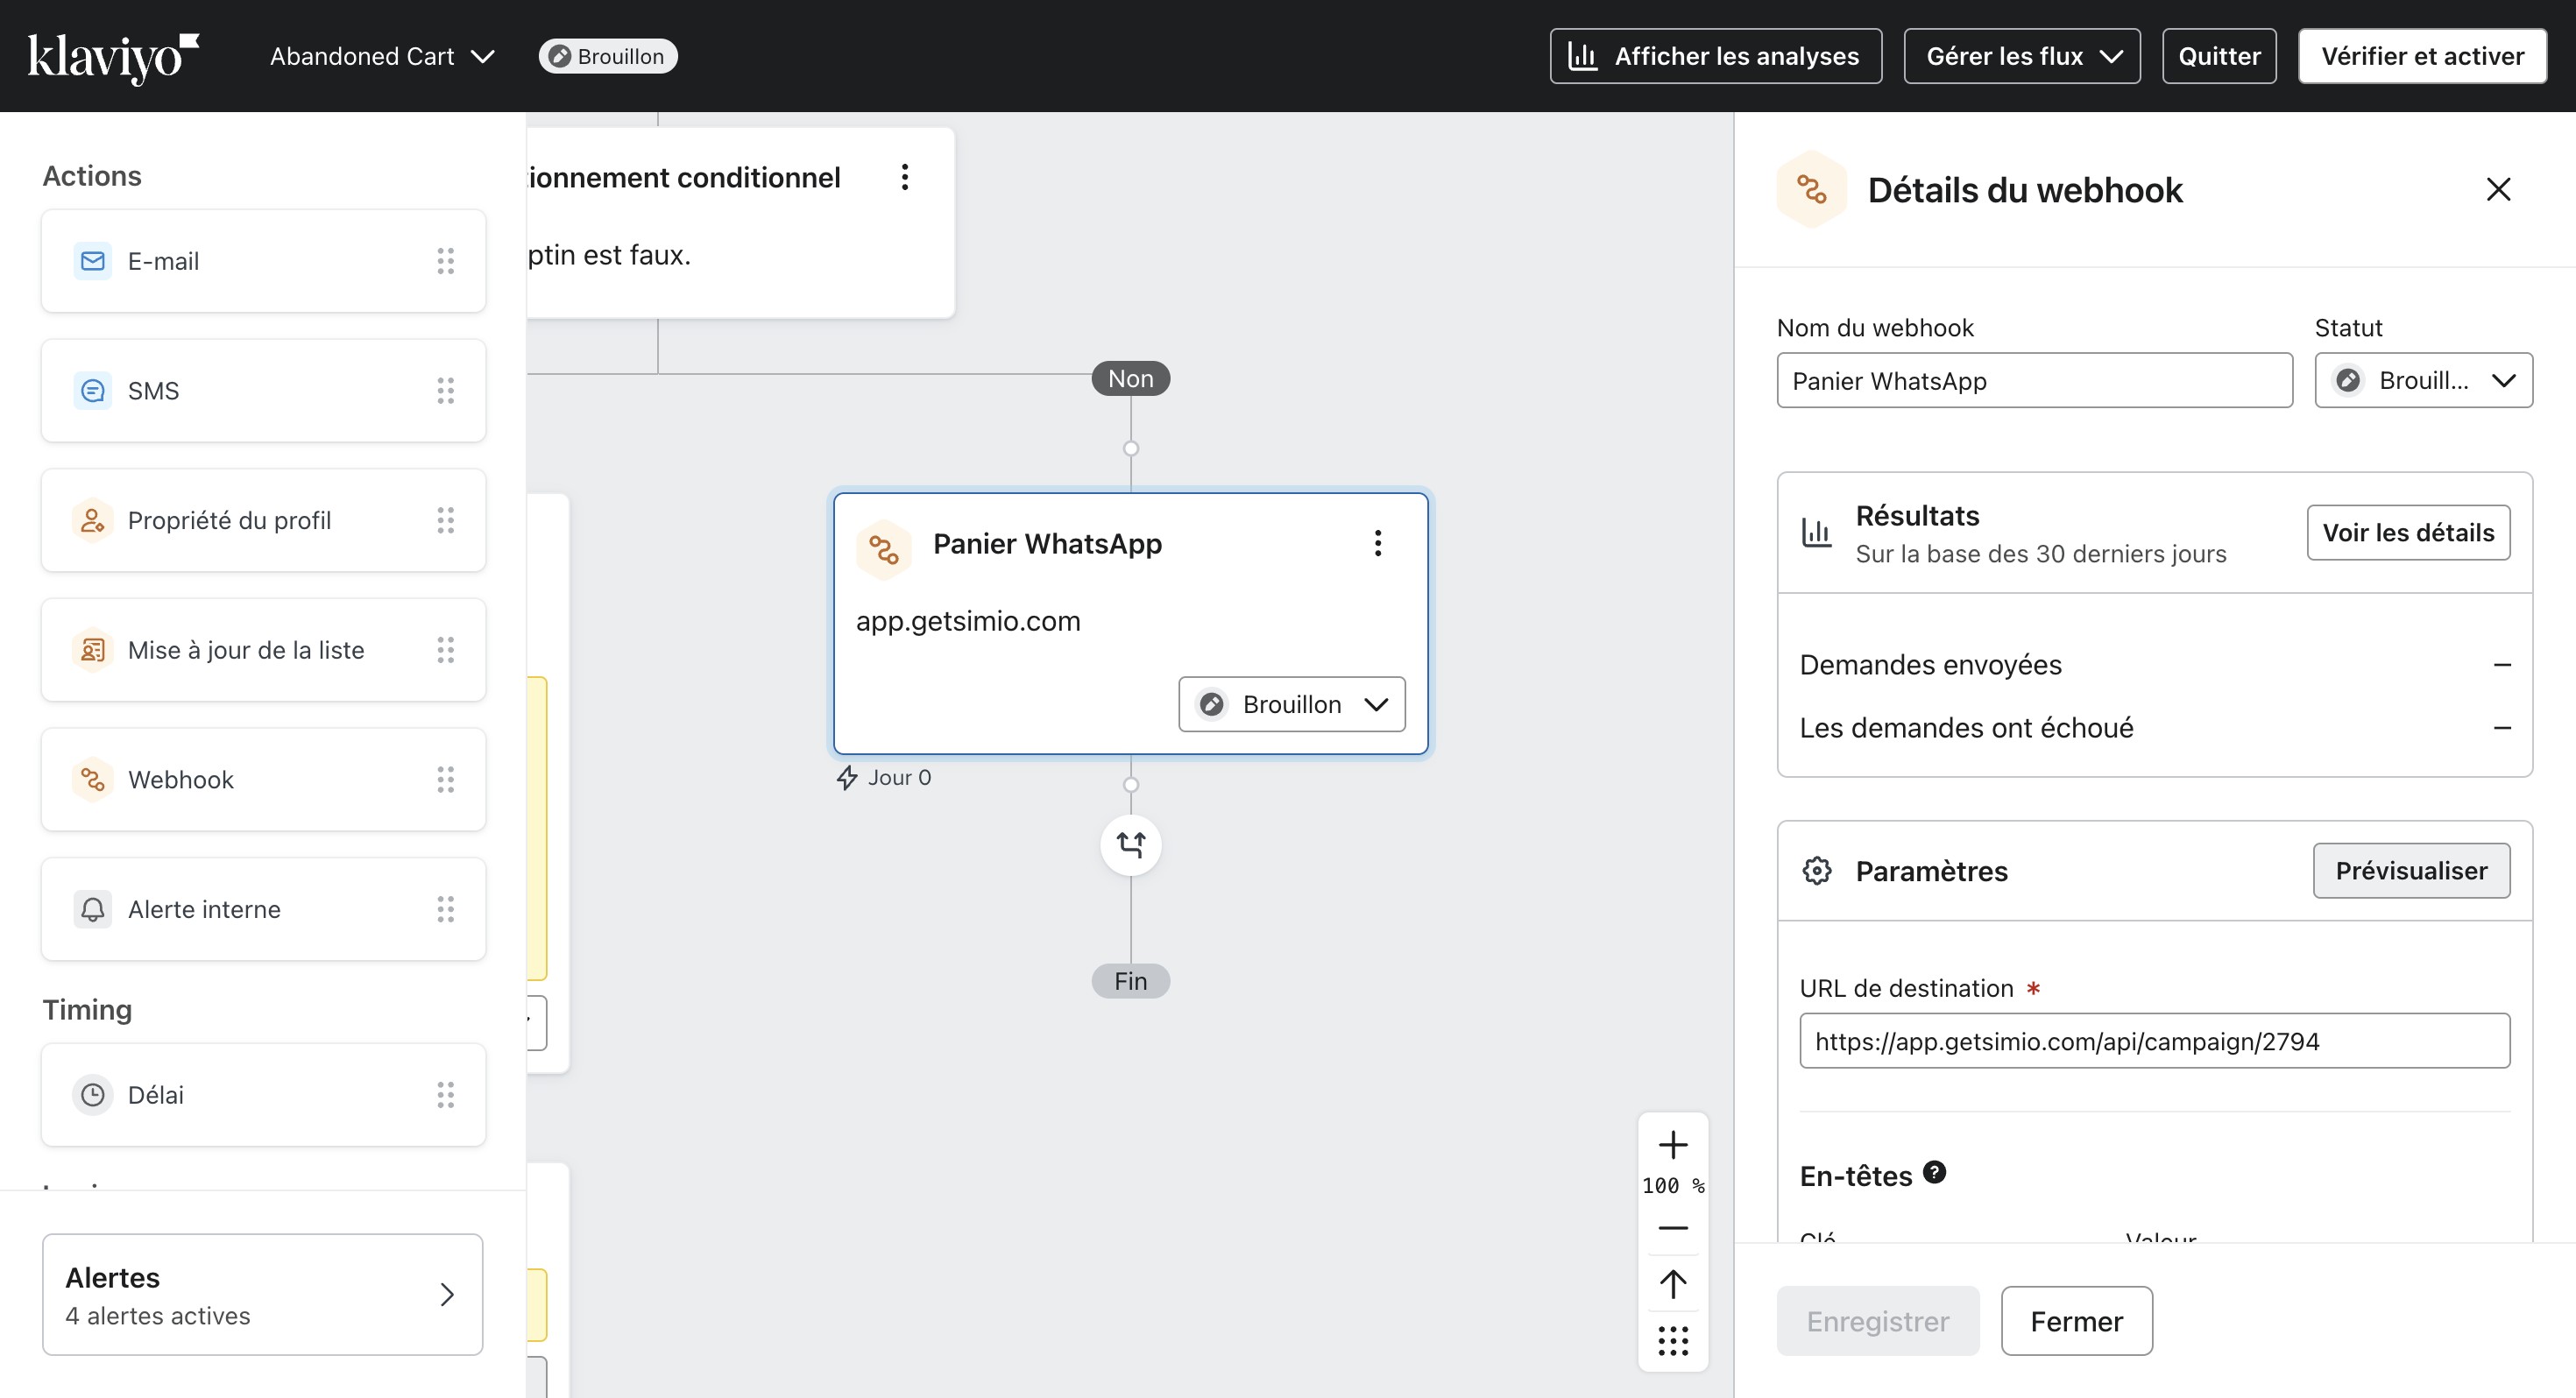Open the canvas grid dots control
This screenshot has width=2576, height=1398.
coord(1672,1340)
